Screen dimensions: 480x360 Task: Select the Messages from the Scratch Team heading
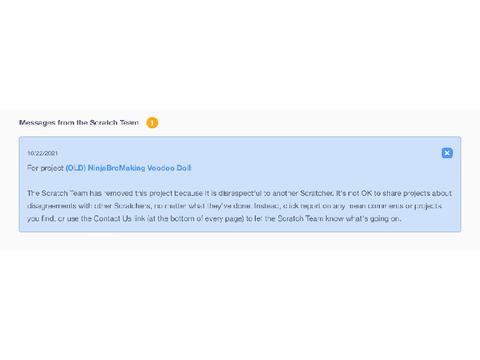79,123
